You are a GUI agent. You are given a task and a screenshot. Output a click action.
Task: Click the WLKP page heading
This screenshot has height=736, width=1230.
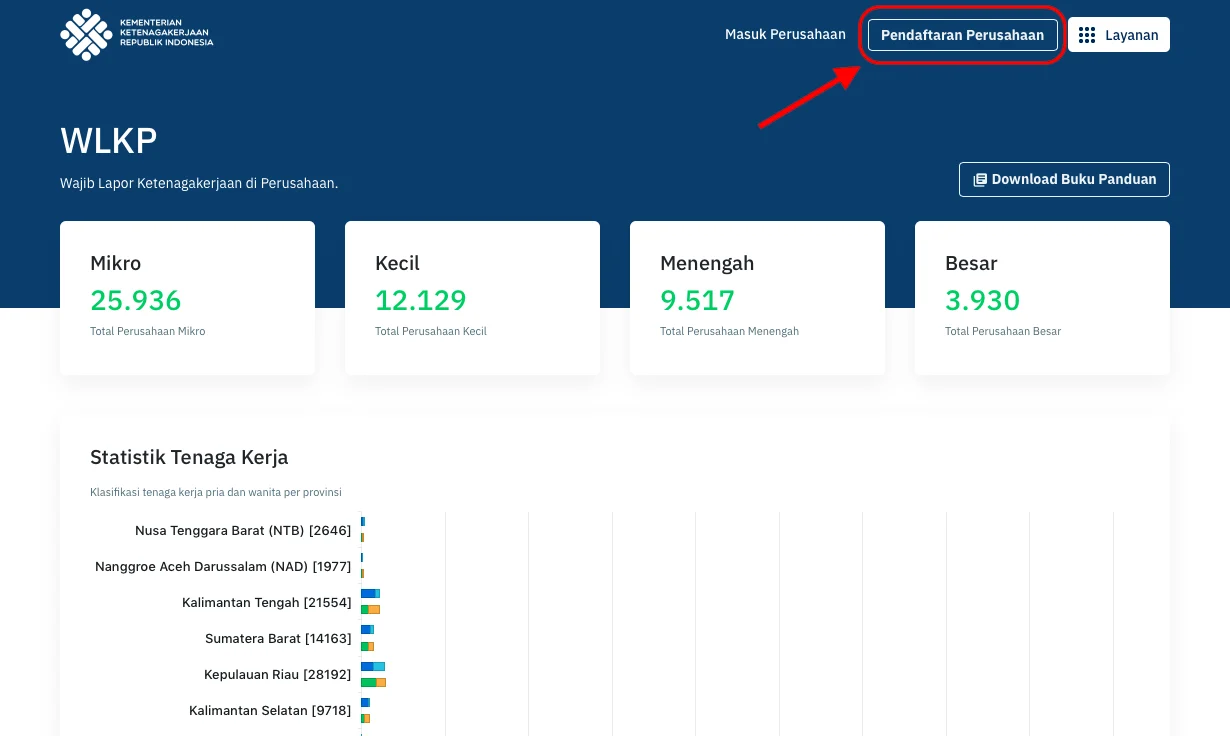109,141
